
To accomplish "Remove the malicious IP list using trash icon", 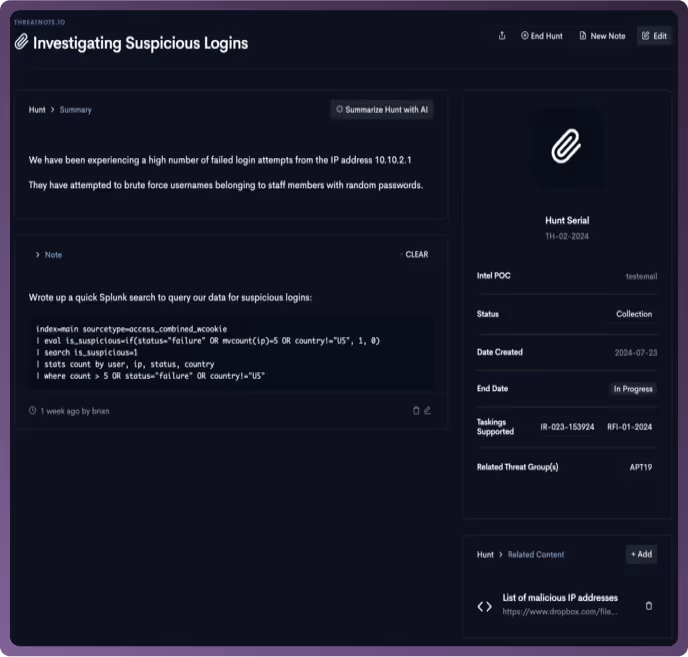I will coord(649,606).
